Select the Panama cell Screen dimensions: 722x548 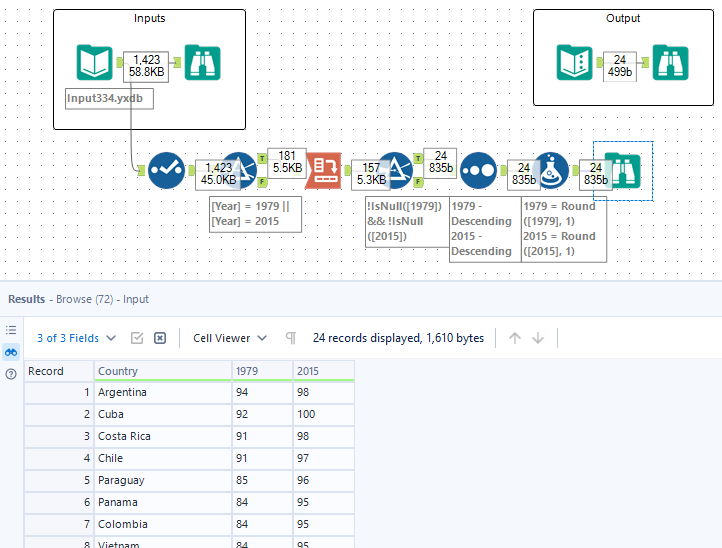point(163,502)
